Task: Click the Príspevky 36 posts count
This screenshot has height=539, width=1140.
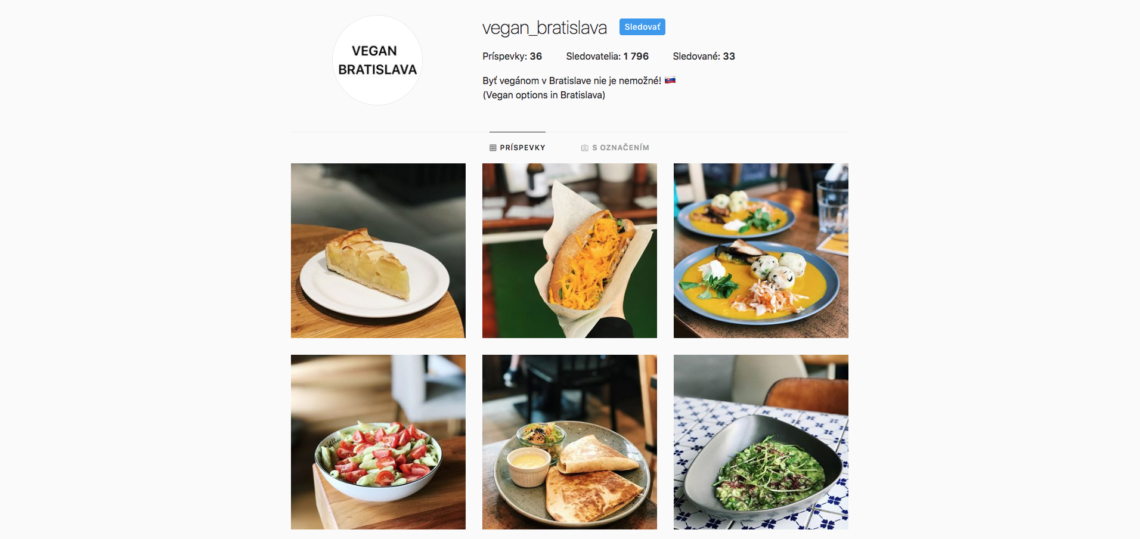Action: pyautogui.click(x=512, y=56)
